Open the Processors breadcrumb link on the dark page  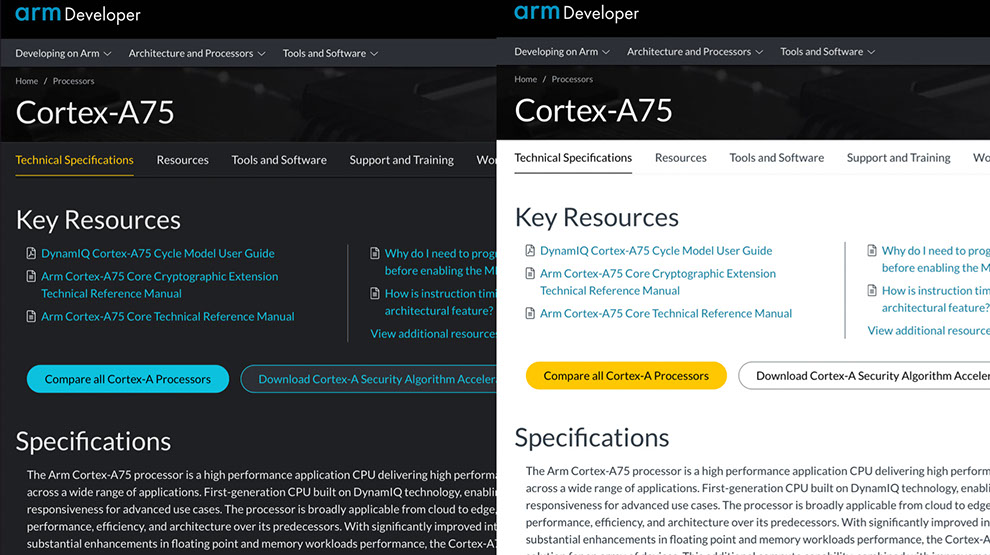point(73,81)
